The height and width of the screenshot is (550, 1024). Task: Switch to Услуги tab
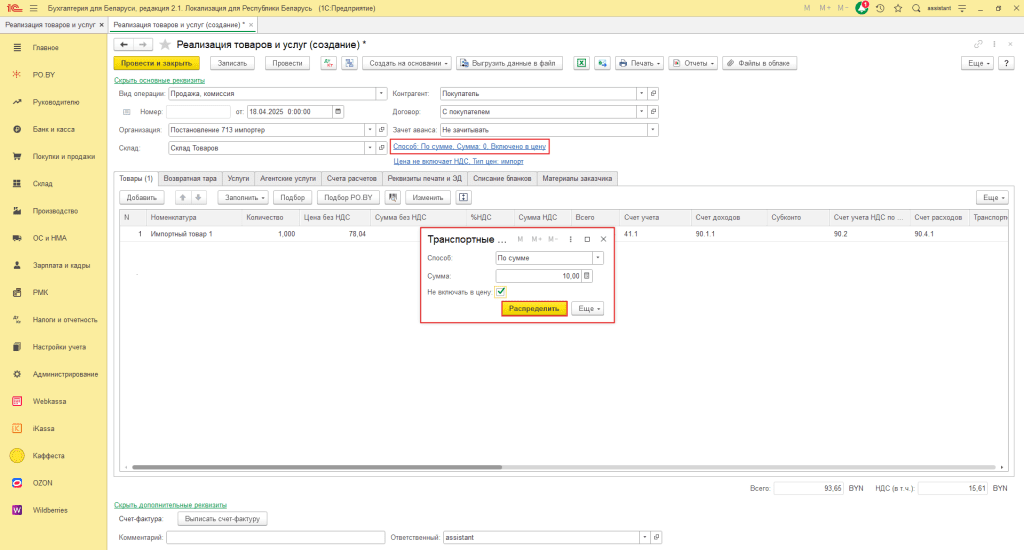tap(238, 178)
